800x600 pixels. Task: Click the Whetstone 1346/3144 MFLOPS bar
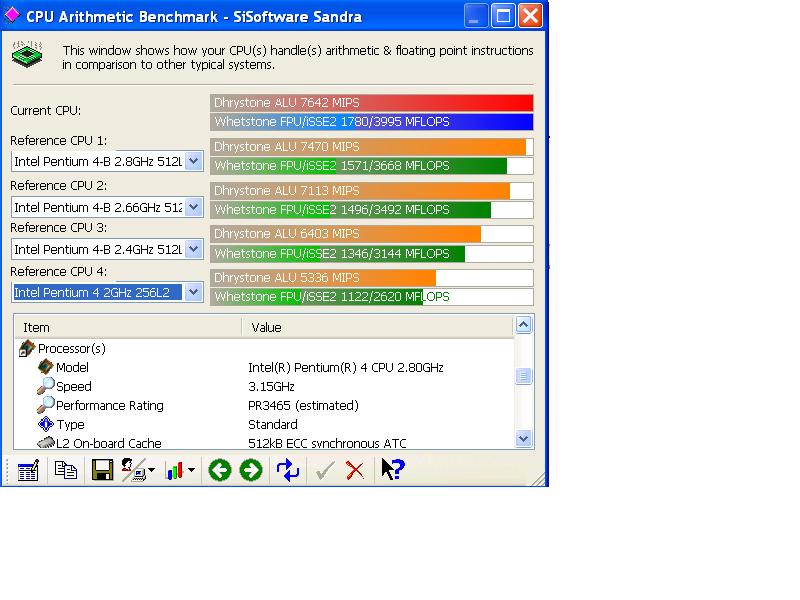[371, 254]
